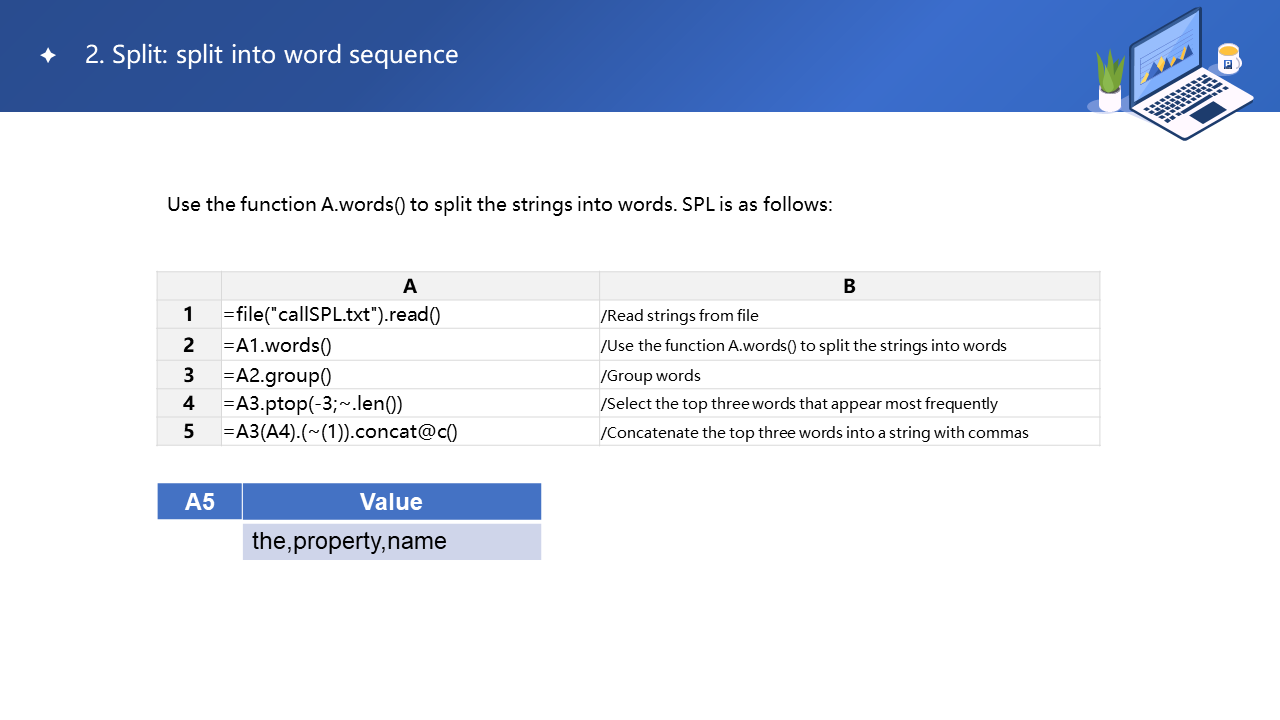Click cell containing =file("callSPL.txt").read()
This screenshot has height=720, width=1280.
[332, 315]
